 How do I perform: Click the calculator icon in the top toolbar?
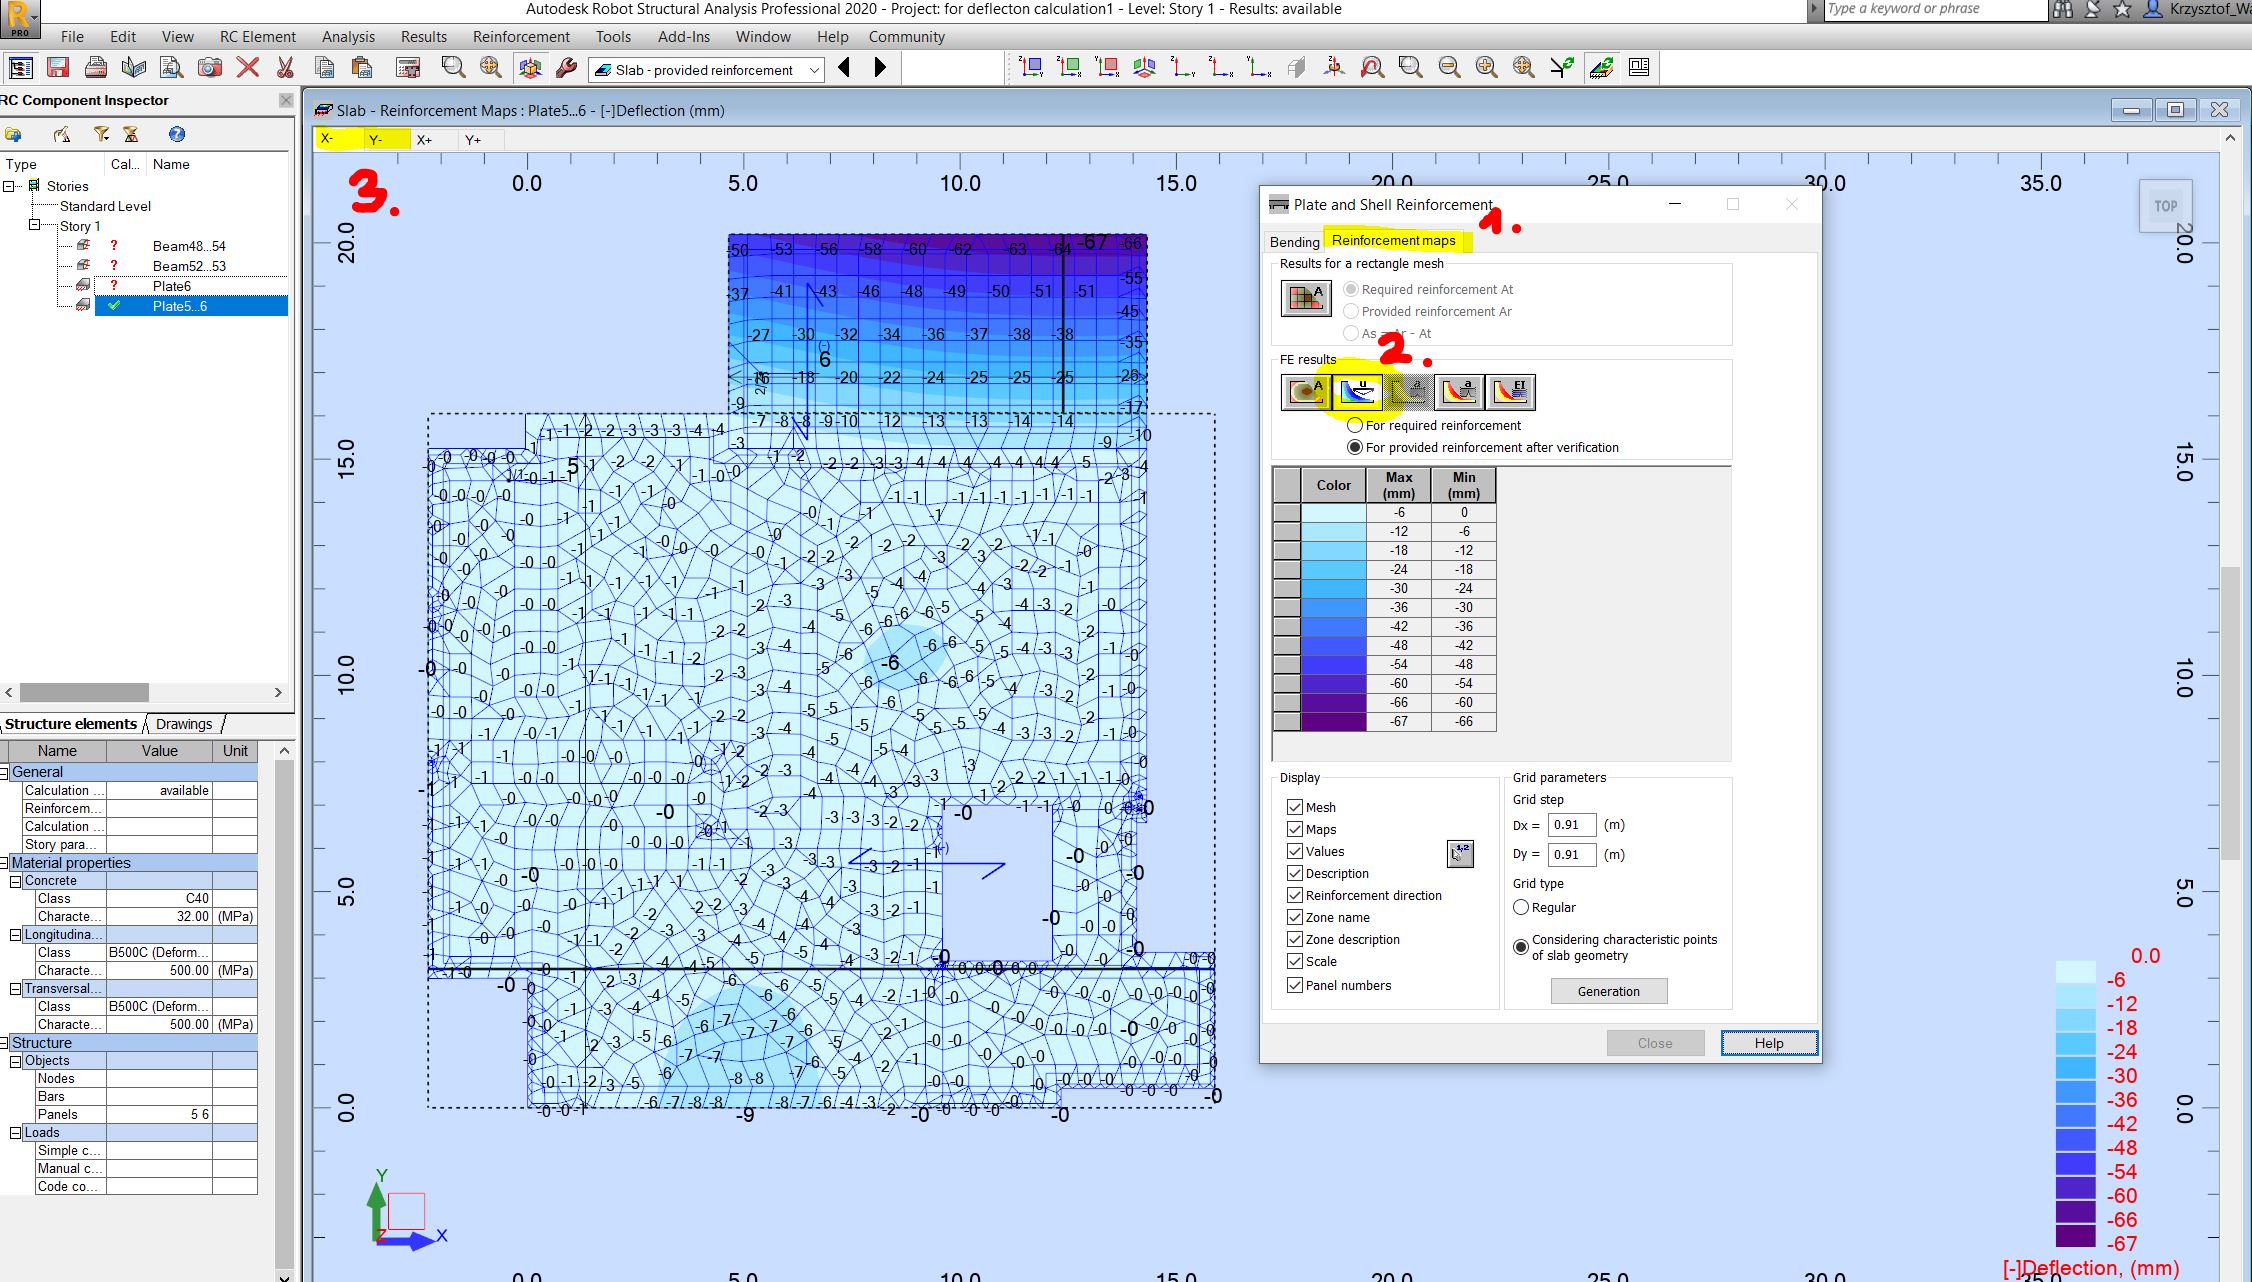pos(407,67)
